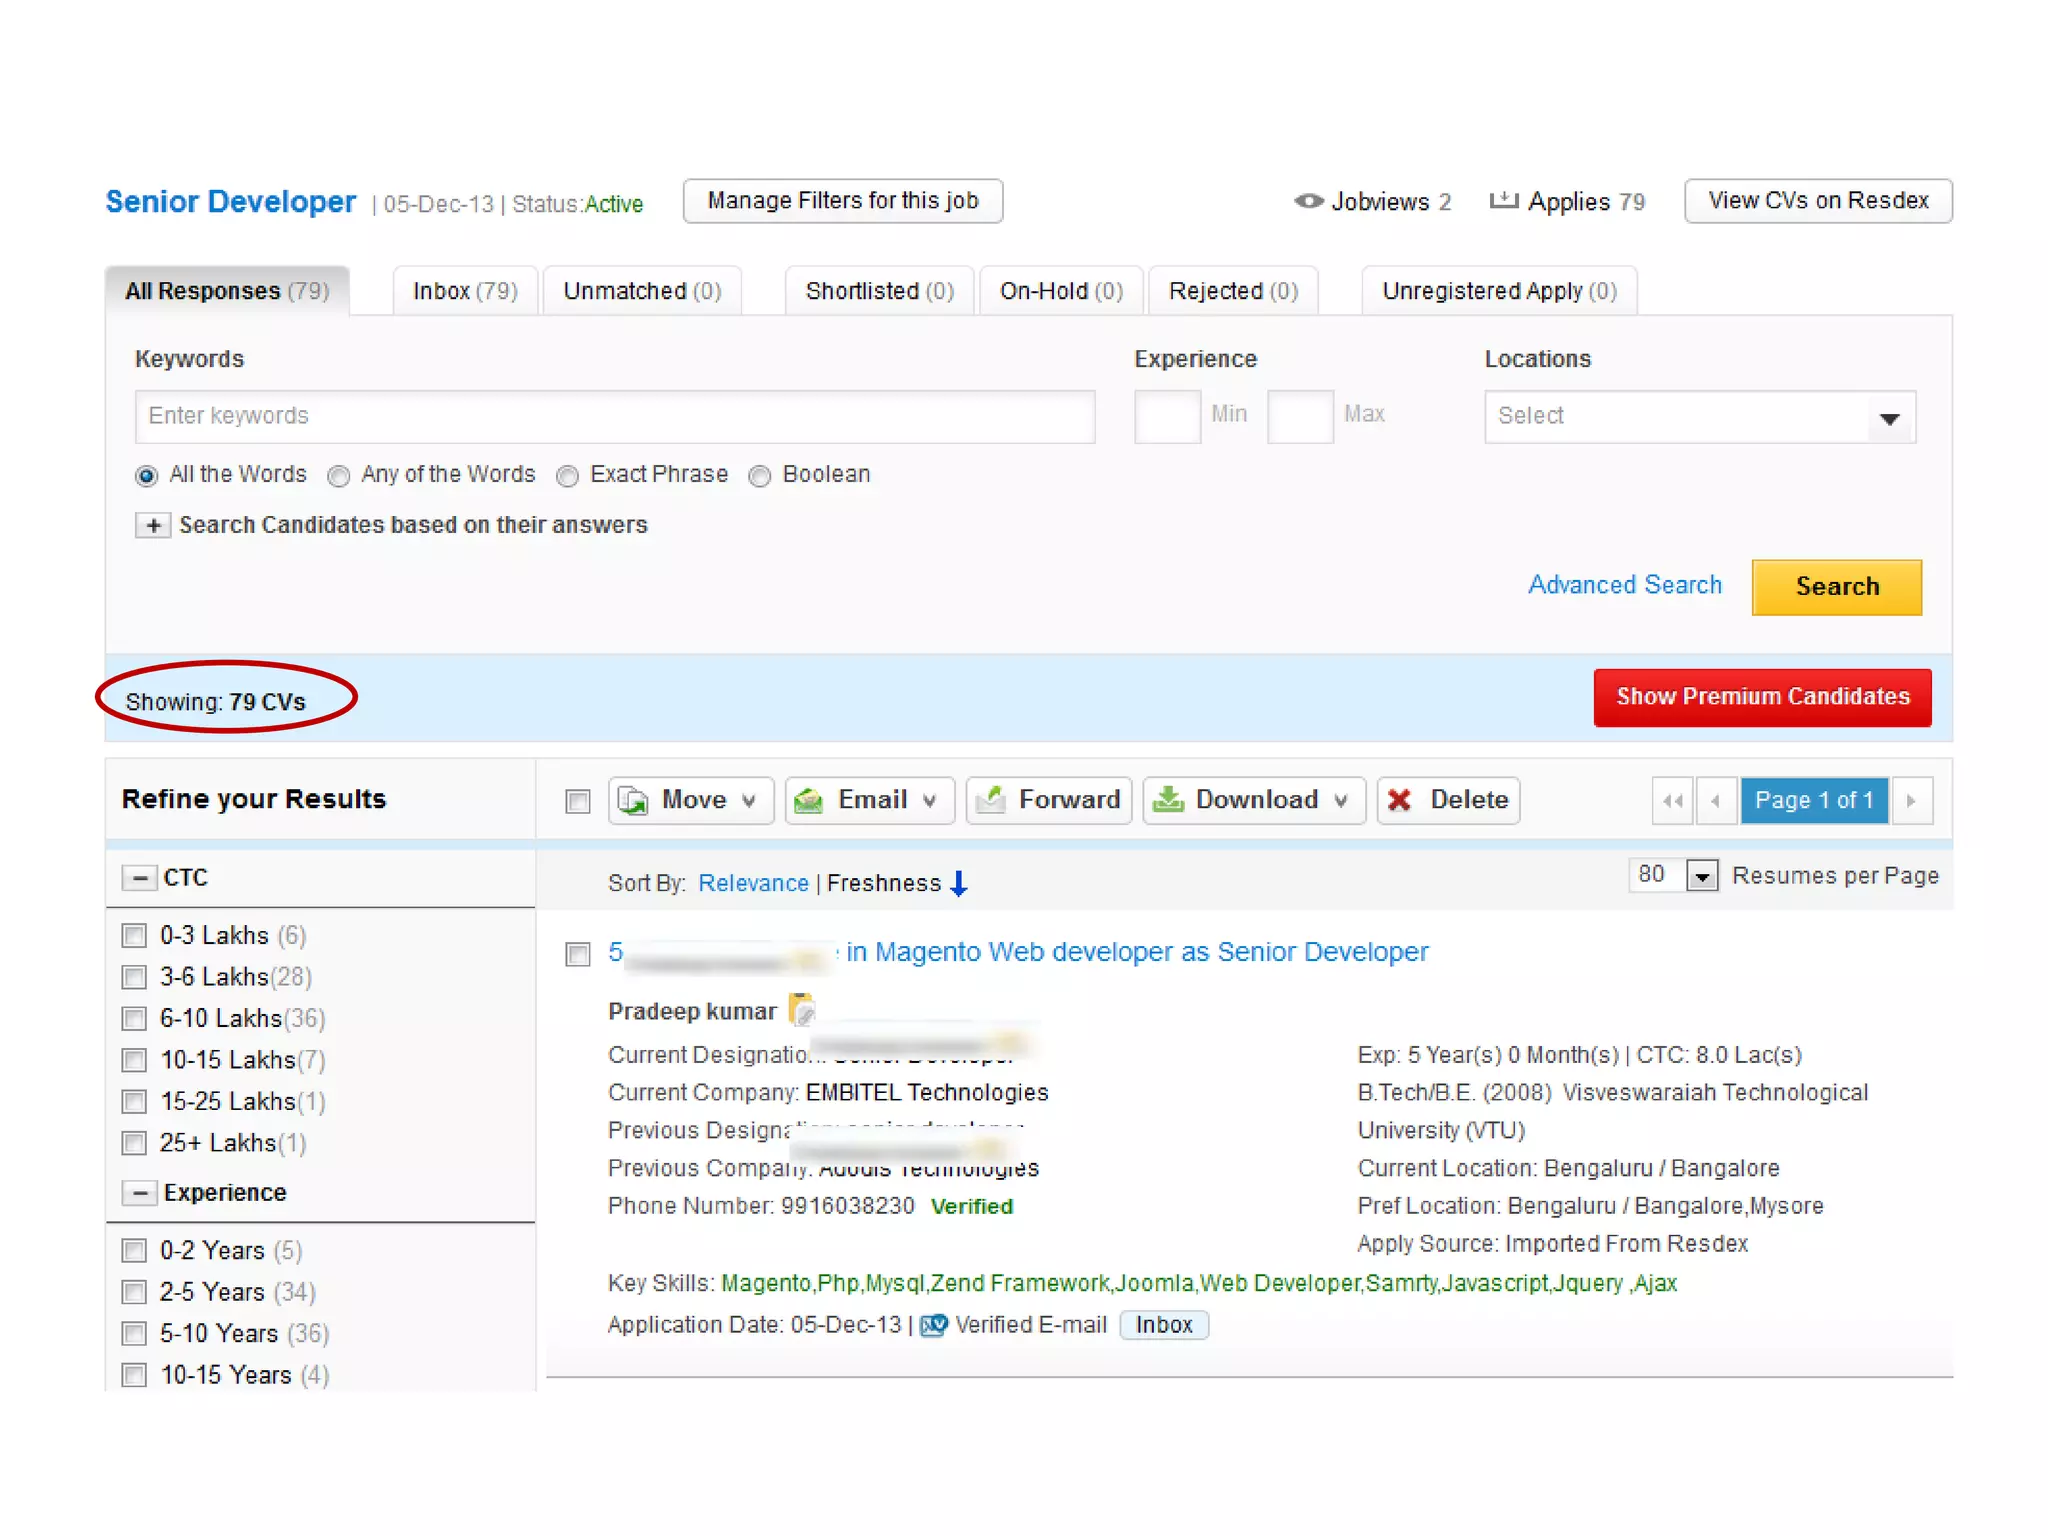Screen dimensions: 2048x1536
Task: Click the Enter keywords input field
Action: coord(614,416)
